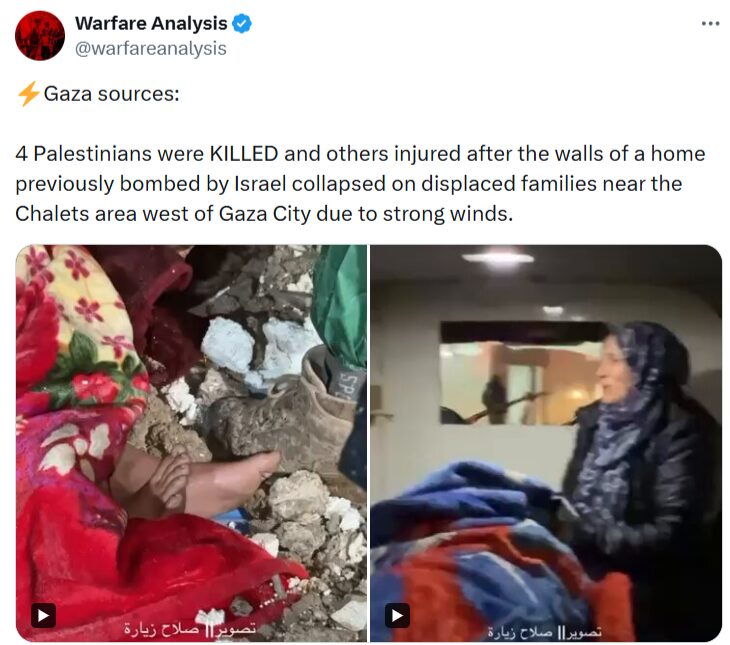The width and height of the screenshot is (730, 645).
Task: Open the three-dot more options menu
Action: tap(710, 24)
